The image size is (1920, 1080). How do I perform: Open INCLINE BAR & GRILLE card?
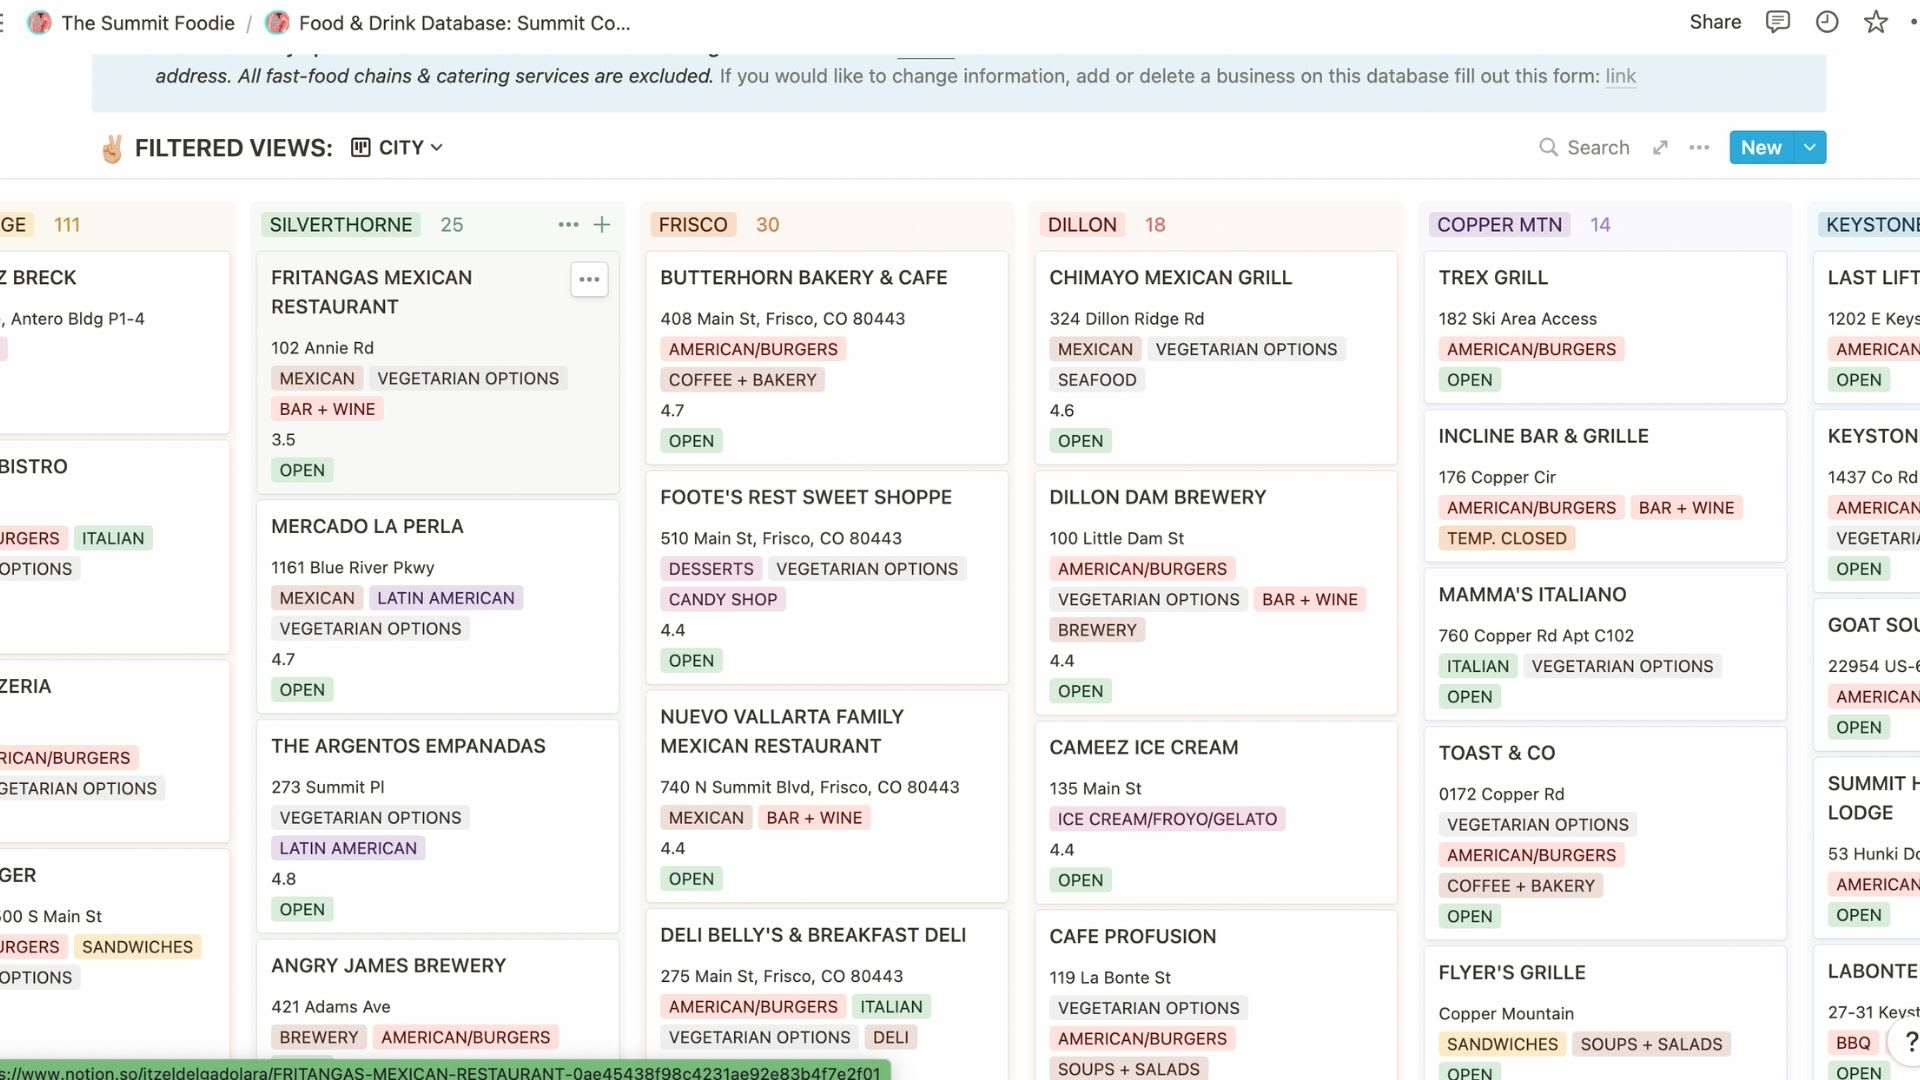pos(1605,485)
